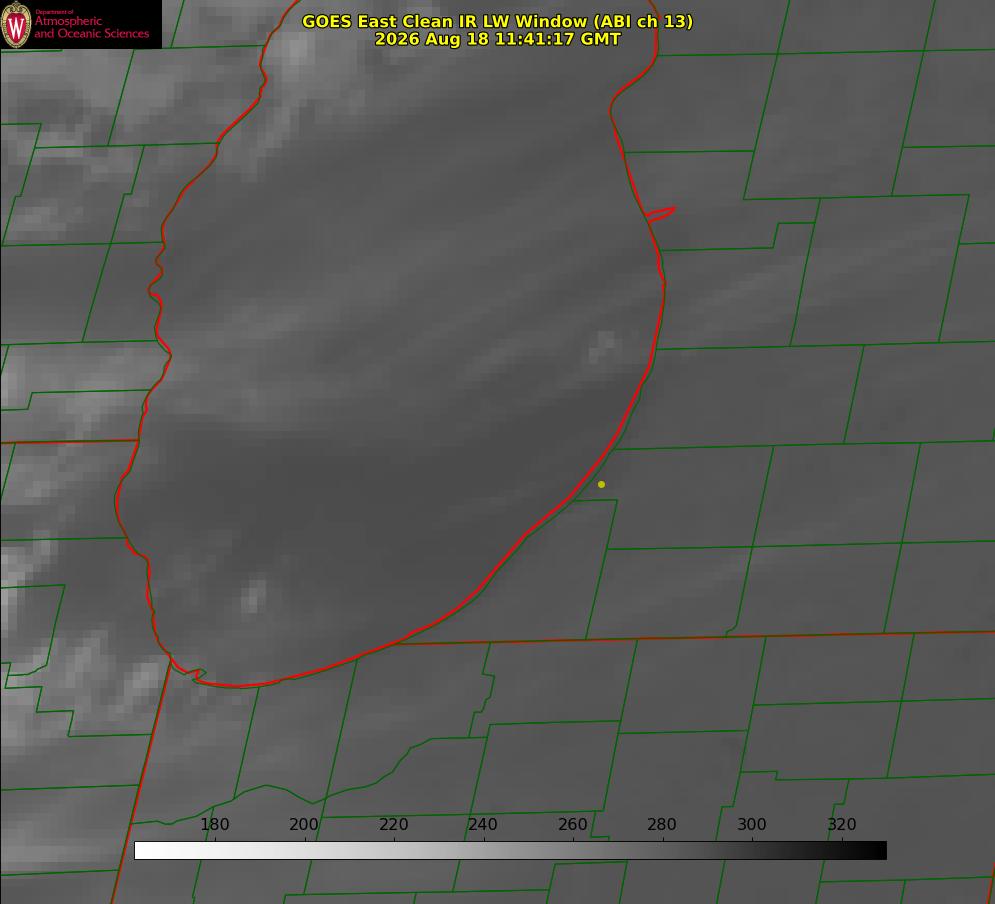Click the University of Wisconsin crest logo
995x904 pixels.
[x=16, y=24]
